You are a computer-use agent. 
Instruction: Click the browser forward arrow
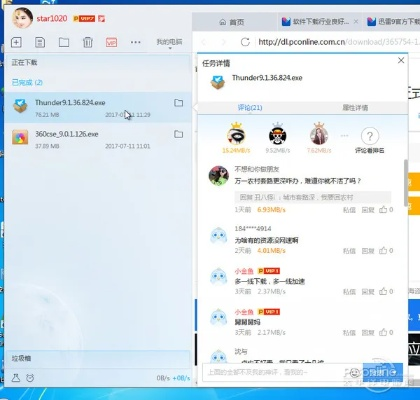tap(224, 42)
